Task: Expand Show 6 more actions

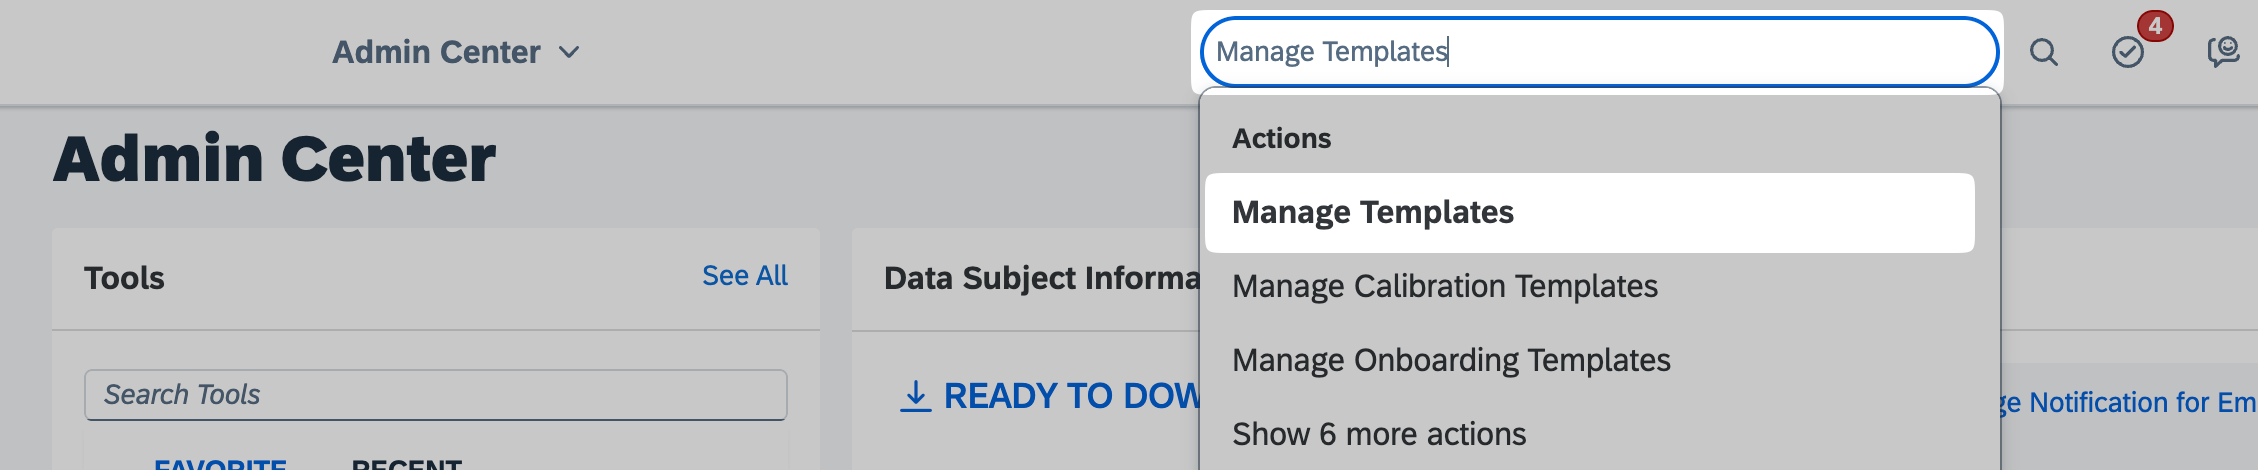Action: pos(1379,434)
